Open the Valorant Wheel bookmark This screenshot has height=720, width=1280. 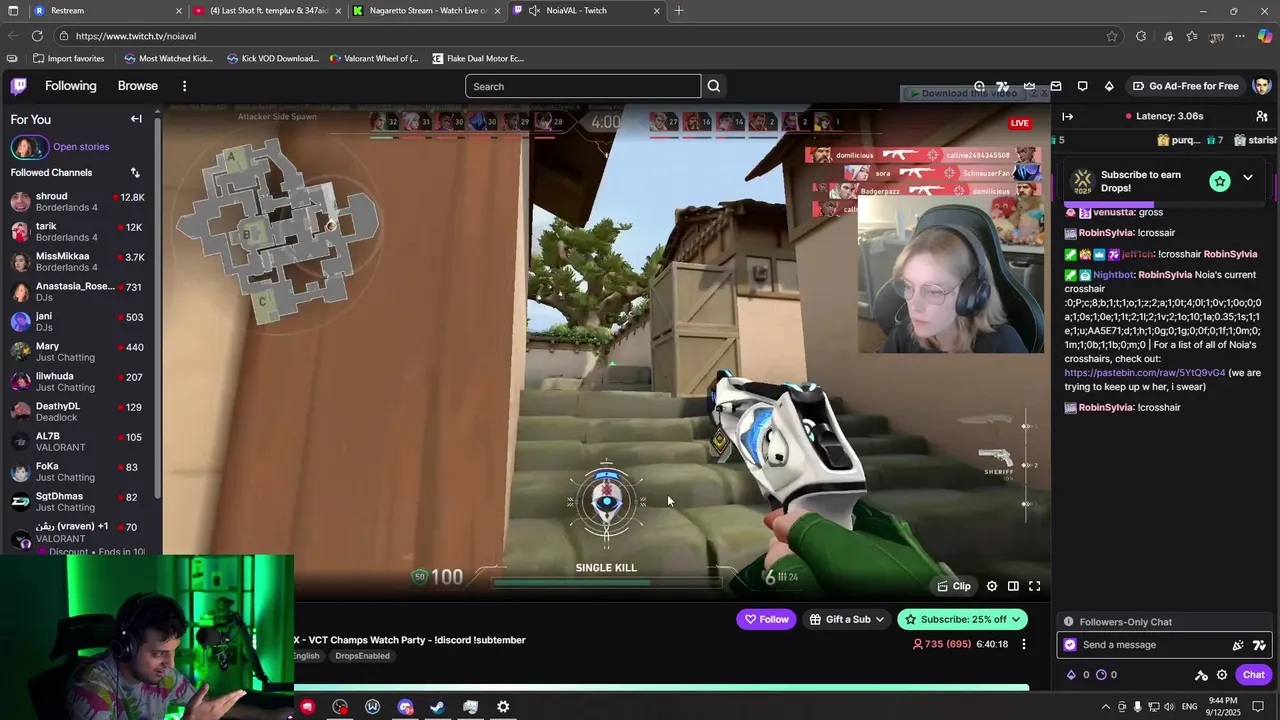pyautogui.click(x=373, y=59)
